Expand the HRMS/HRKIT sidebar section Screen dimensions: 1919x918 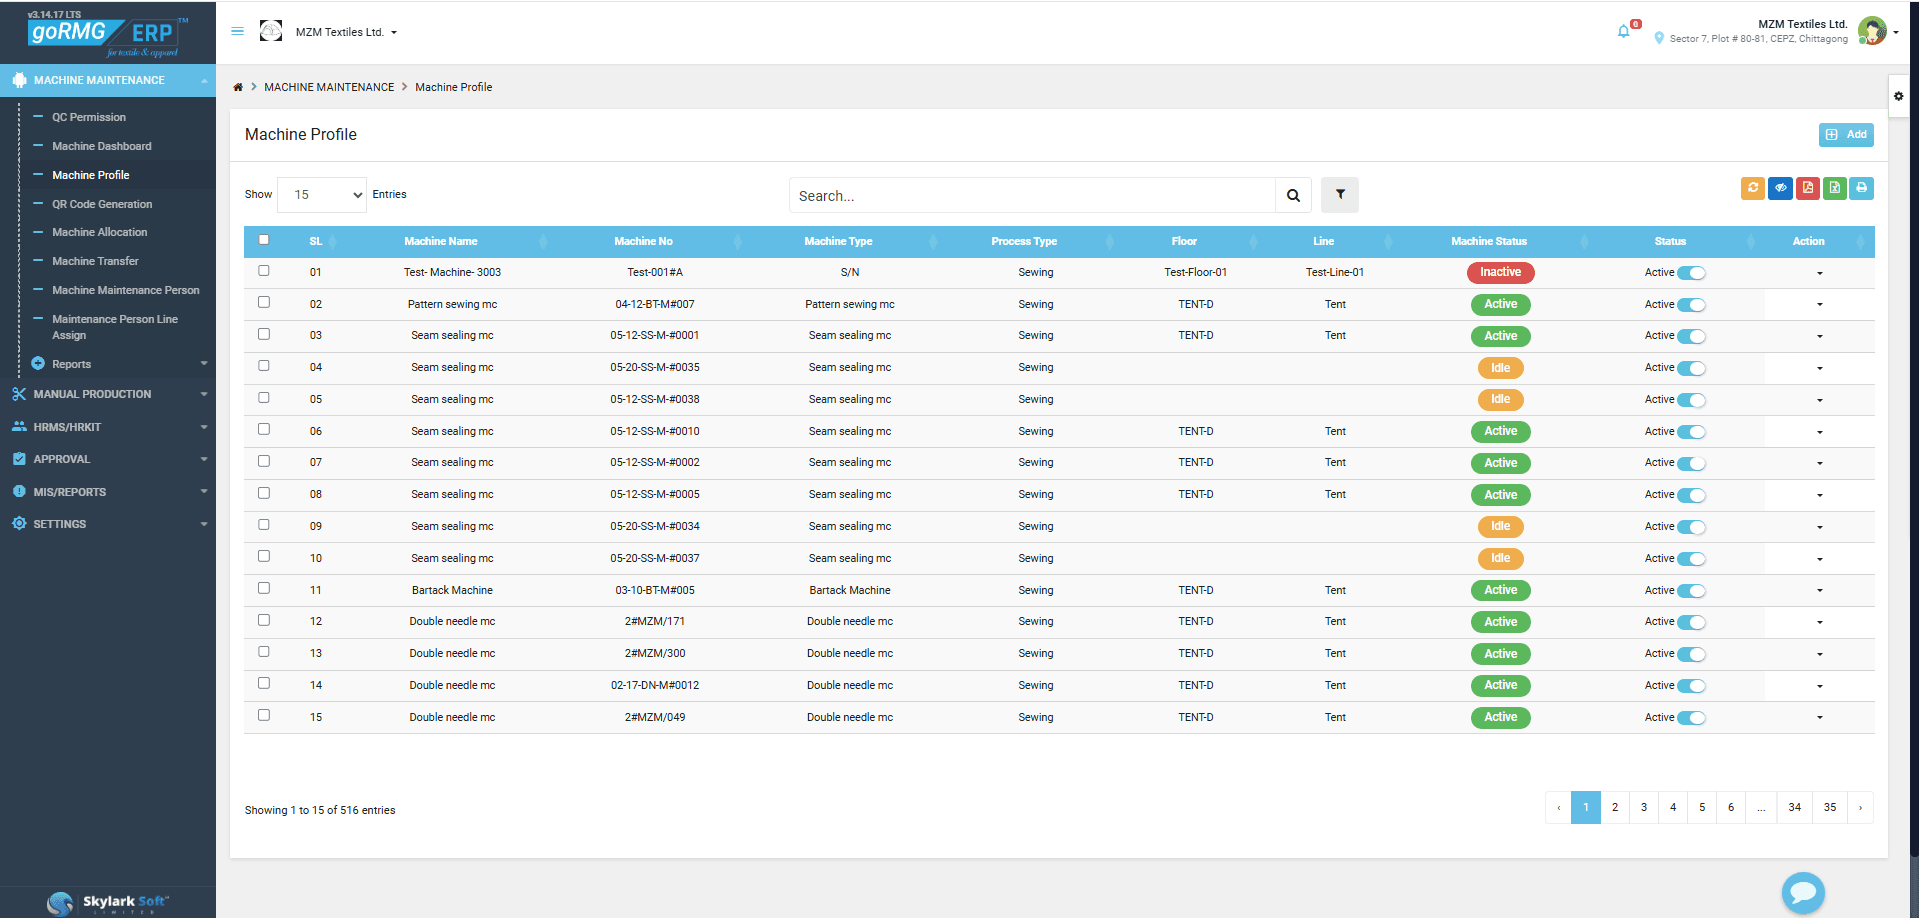(x=108, y=427)
